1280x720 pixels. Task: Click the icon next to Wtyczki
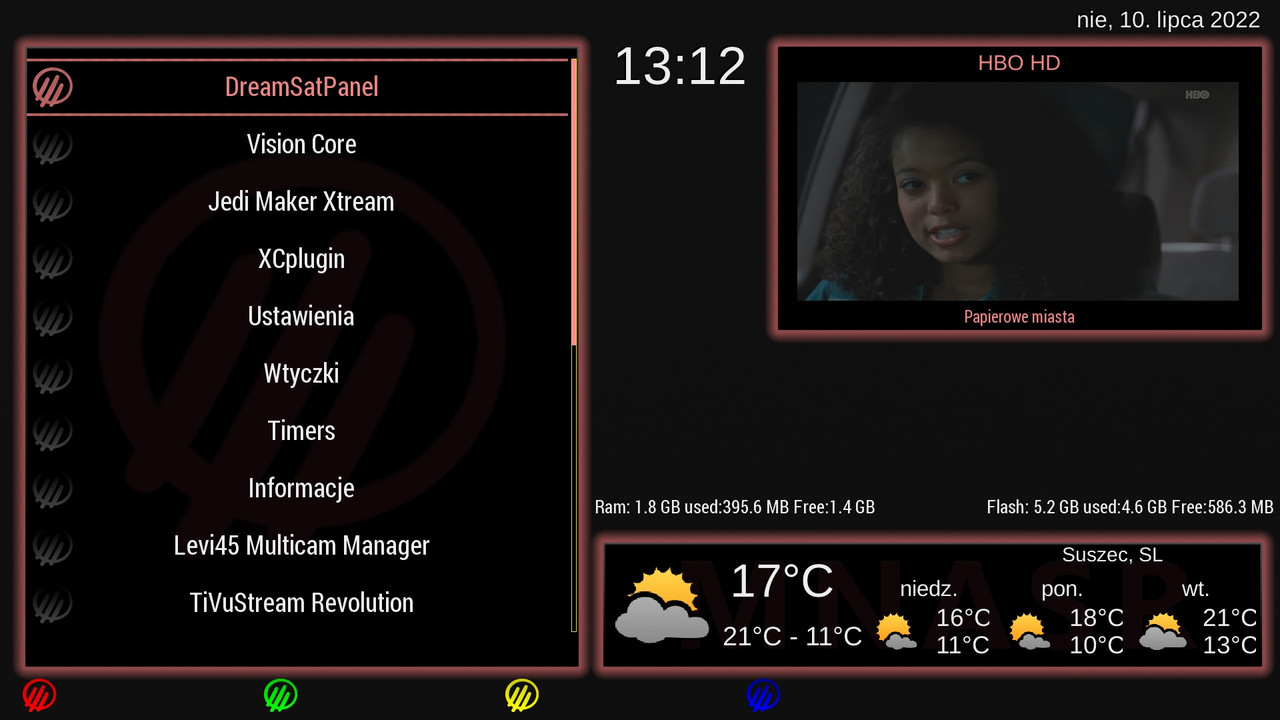click(x=52, y=374)
